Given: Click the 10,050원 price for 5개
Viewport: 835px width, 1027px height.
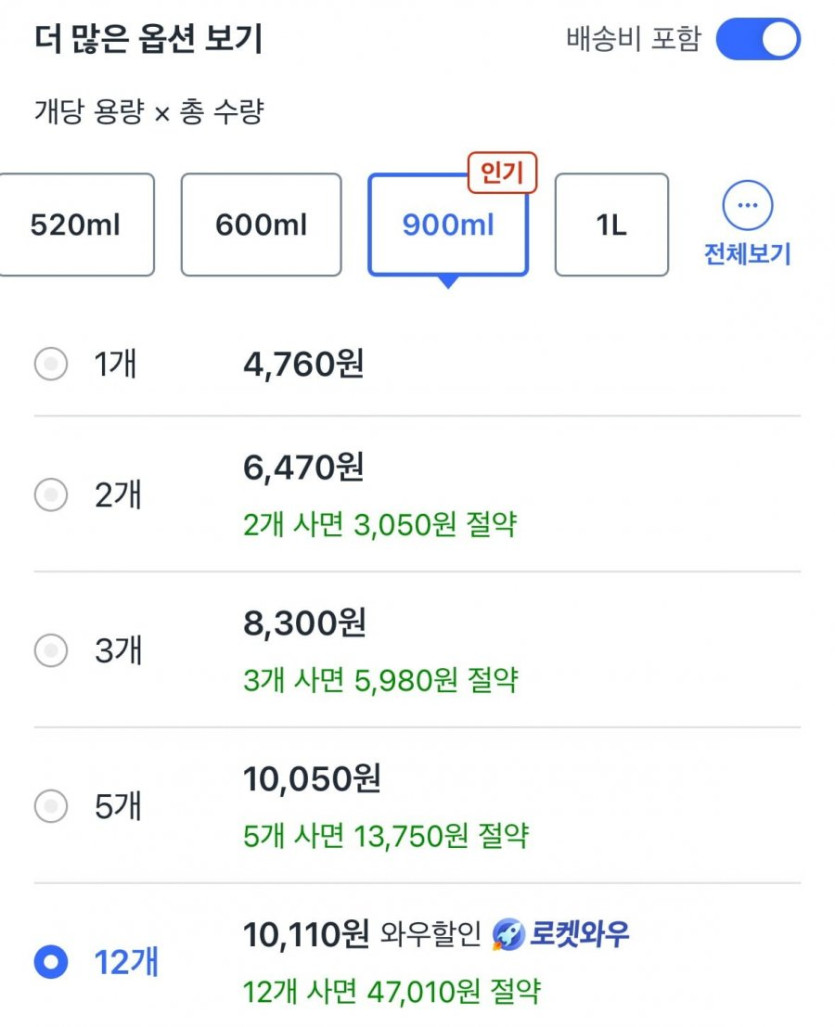Looking at the screenshot, I should pos(311,779).
